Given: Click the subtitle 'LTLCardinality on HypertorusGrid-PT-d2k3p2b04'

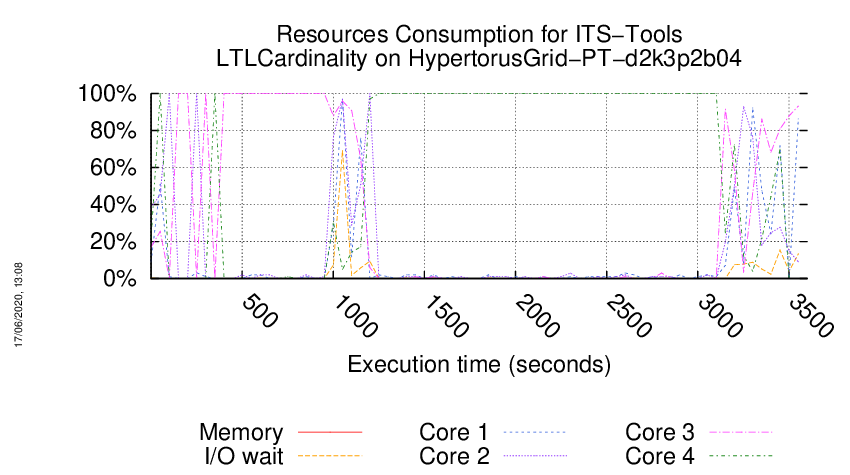Looking at the screenshot, I should 479,59.
